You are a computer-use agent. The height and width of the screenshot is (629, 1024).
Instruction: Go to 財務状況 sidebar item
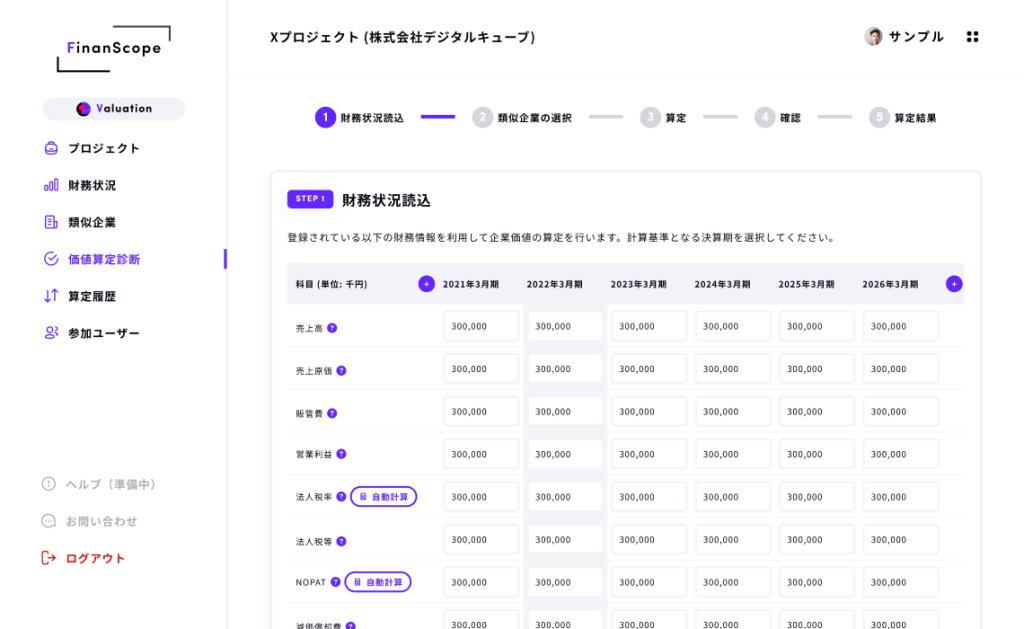tap(91, 185)
